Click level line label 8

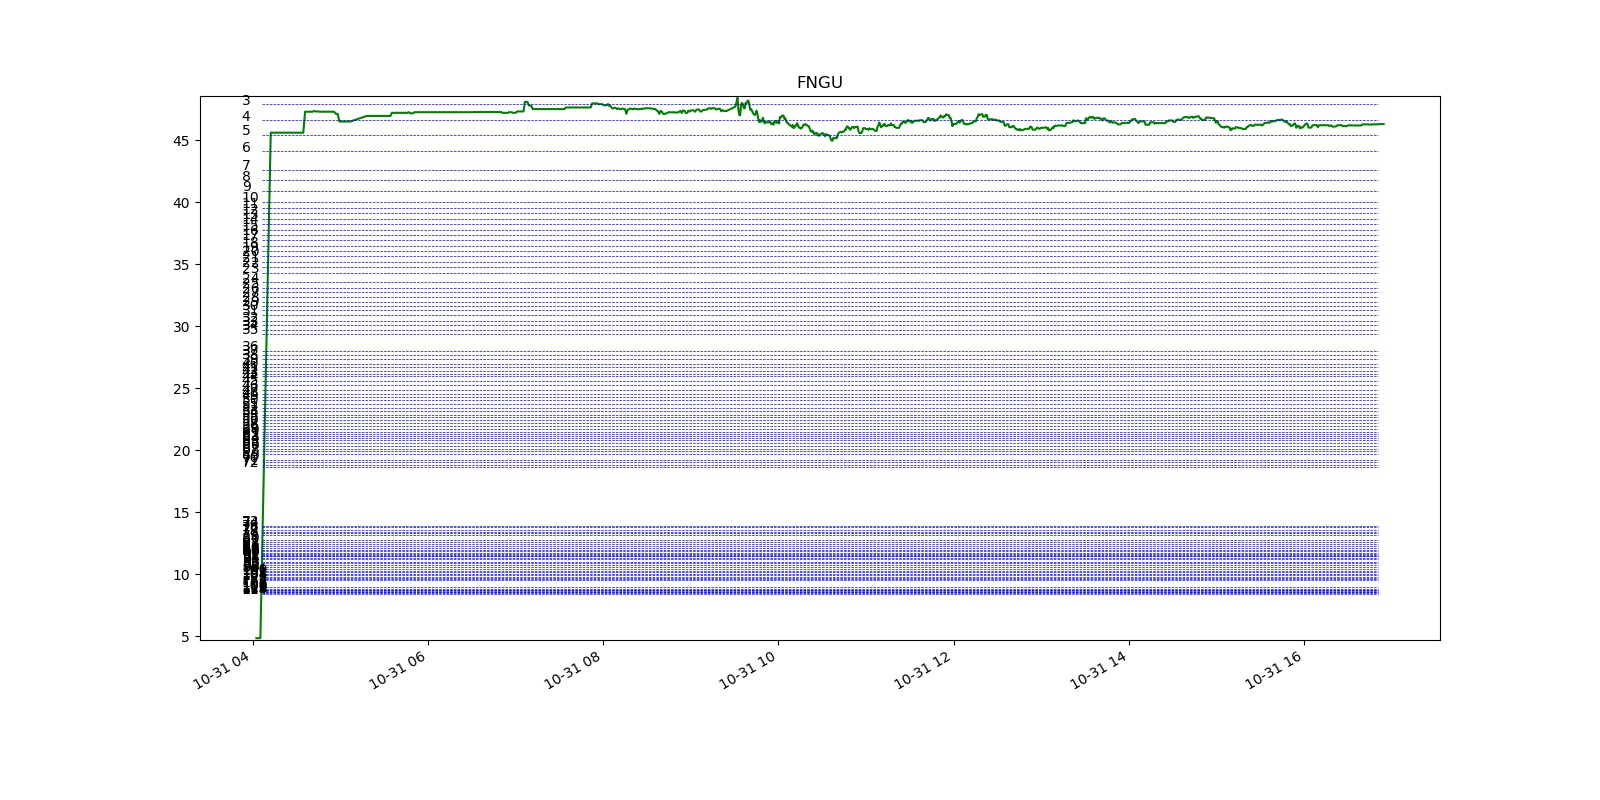(x=246, y=177)
